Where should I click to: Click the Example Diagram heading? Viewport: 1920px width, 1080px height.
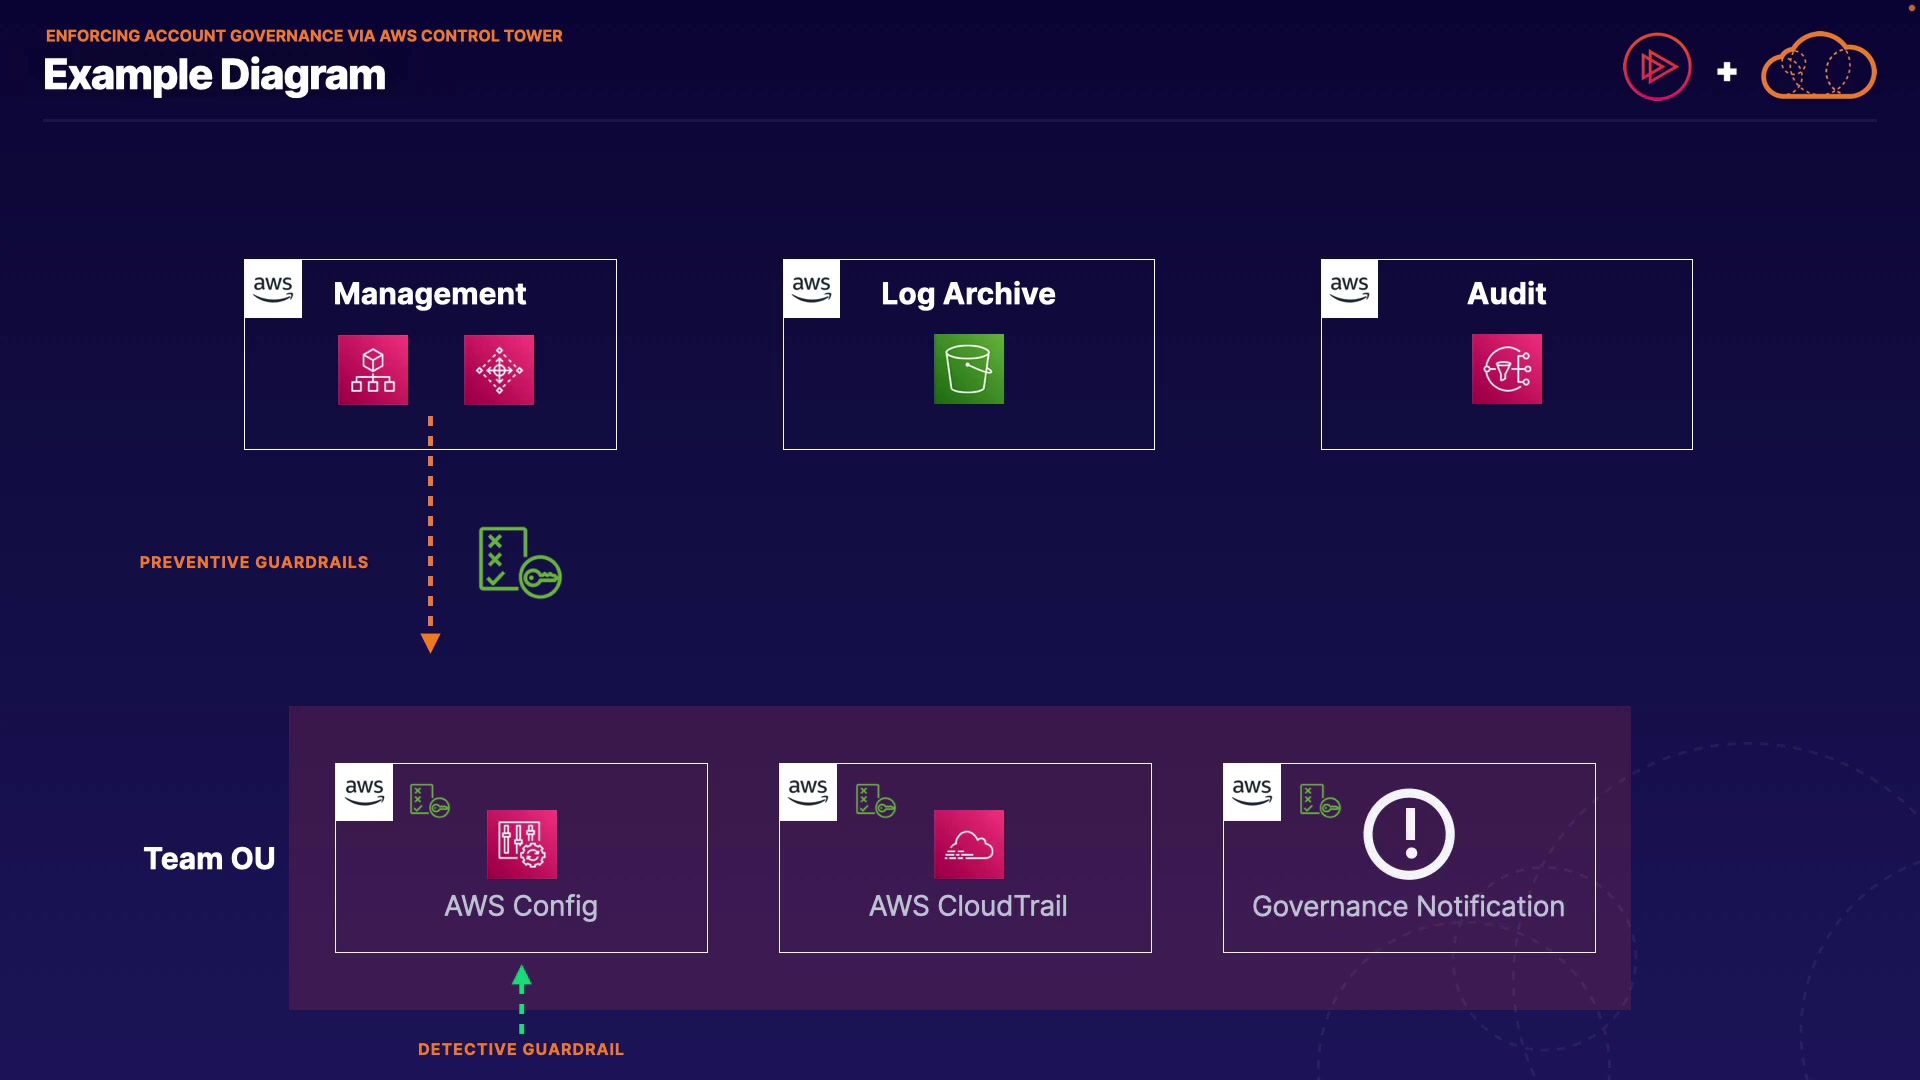point(214,75)
